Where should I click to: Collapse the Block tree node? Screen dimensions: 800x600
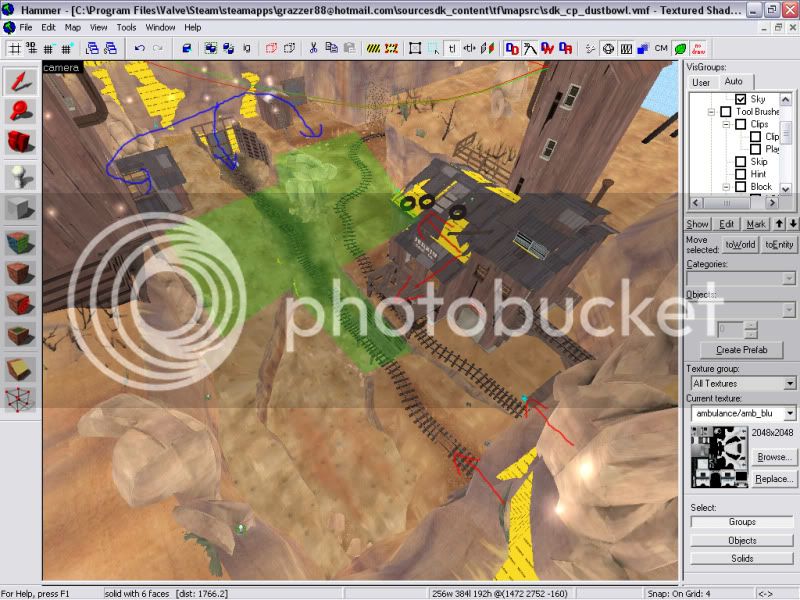click(726, 187)
